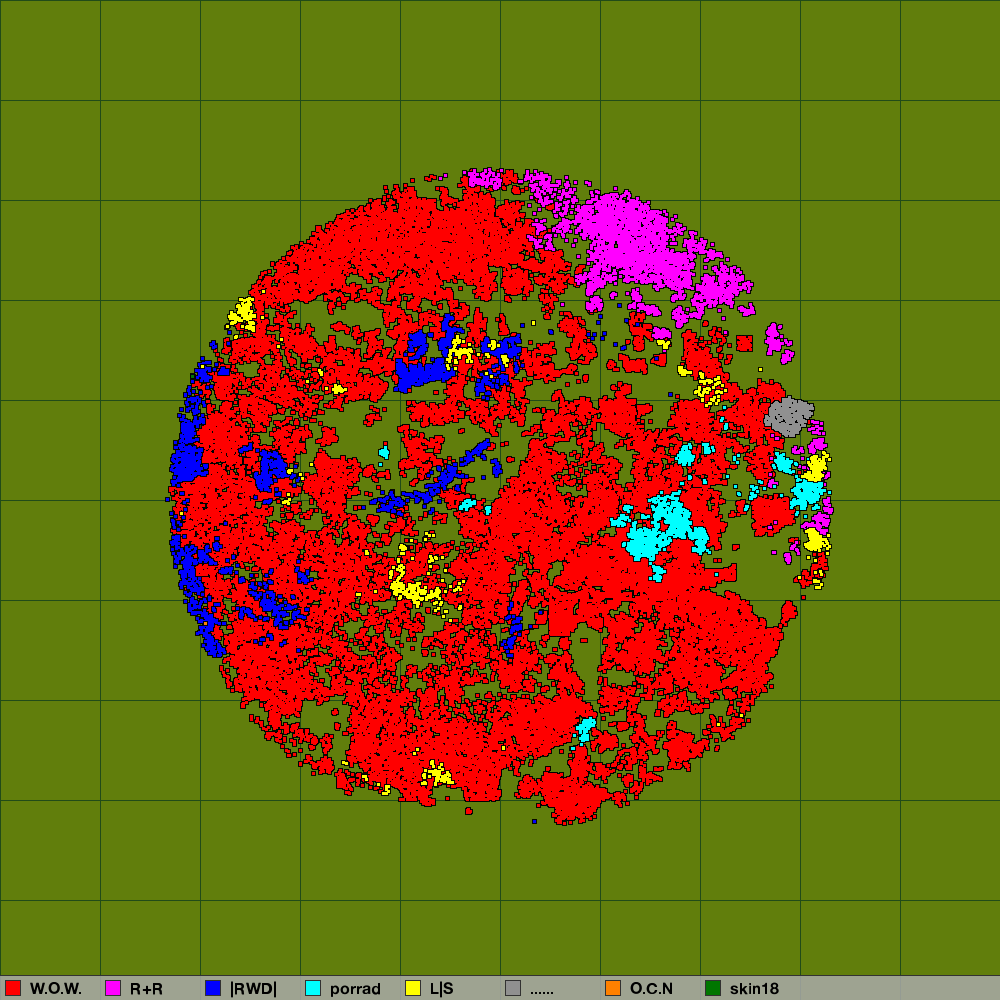Click the blue |RWD| legend swatch
Image resolution: width=1000 pixels, height=1000 pixels.
coord(213,988)
